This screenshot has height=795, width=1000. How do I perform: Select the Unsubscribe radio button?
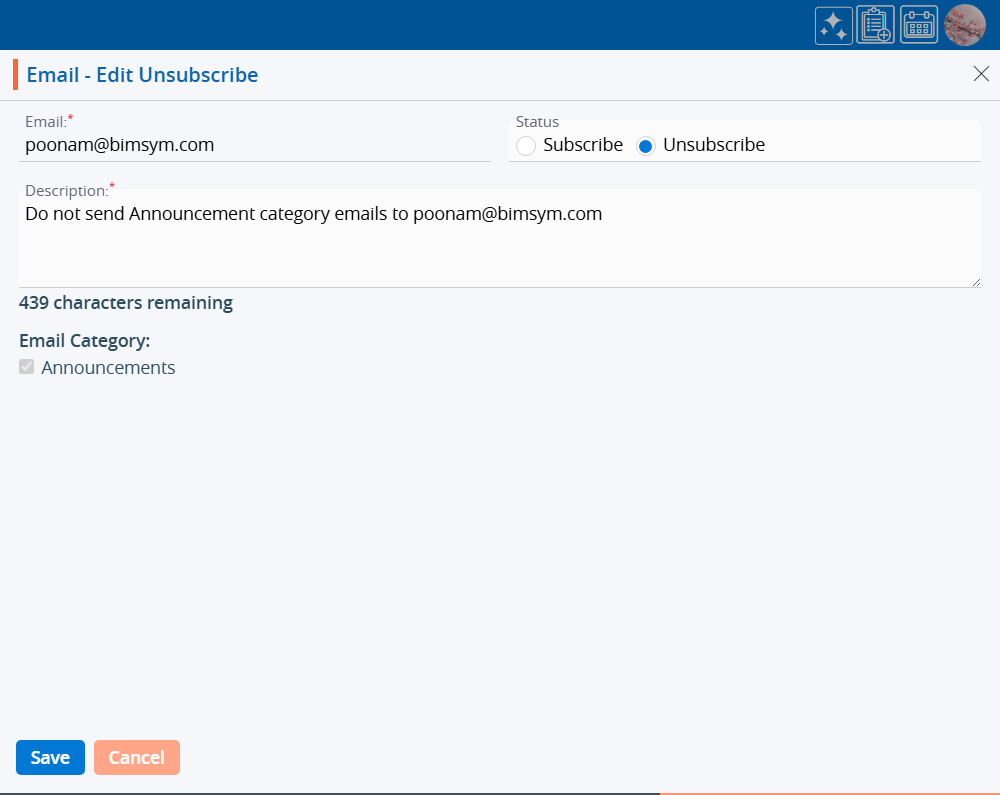point(646,146)
